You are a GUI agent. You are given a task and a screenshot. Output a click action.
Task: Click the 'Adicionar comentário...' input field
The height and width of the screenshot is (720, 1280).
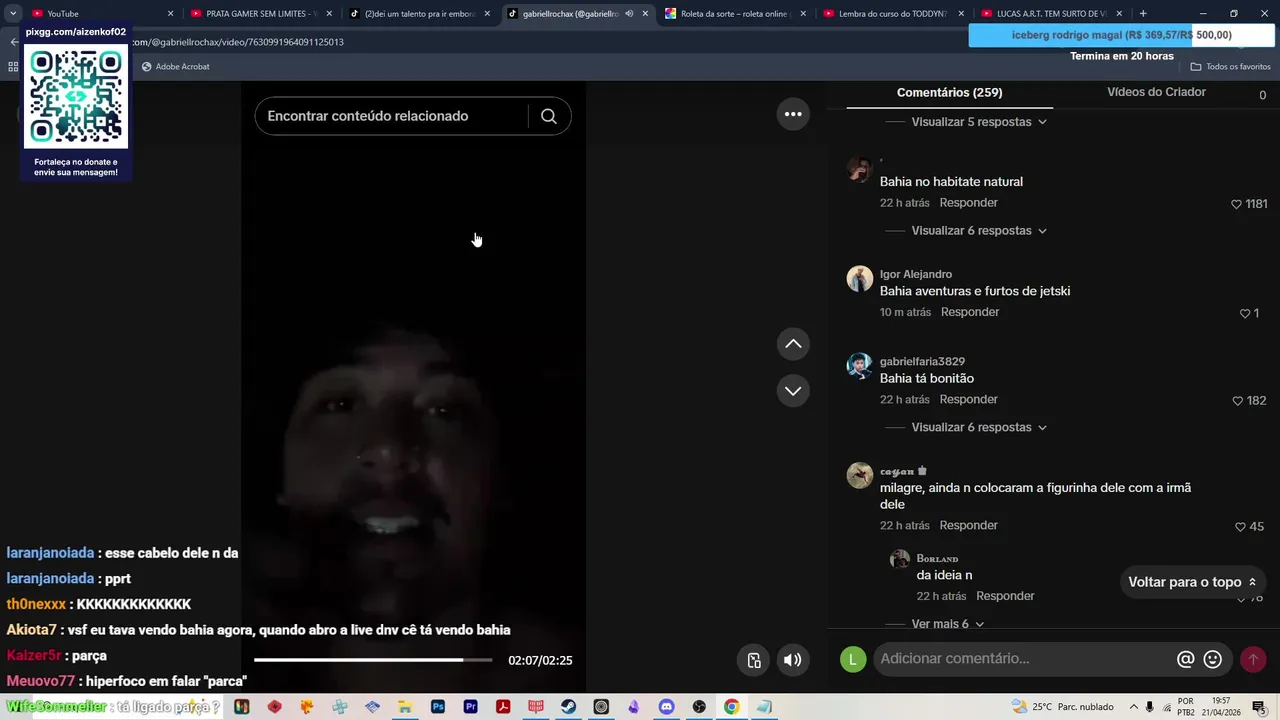(1022, 659)
